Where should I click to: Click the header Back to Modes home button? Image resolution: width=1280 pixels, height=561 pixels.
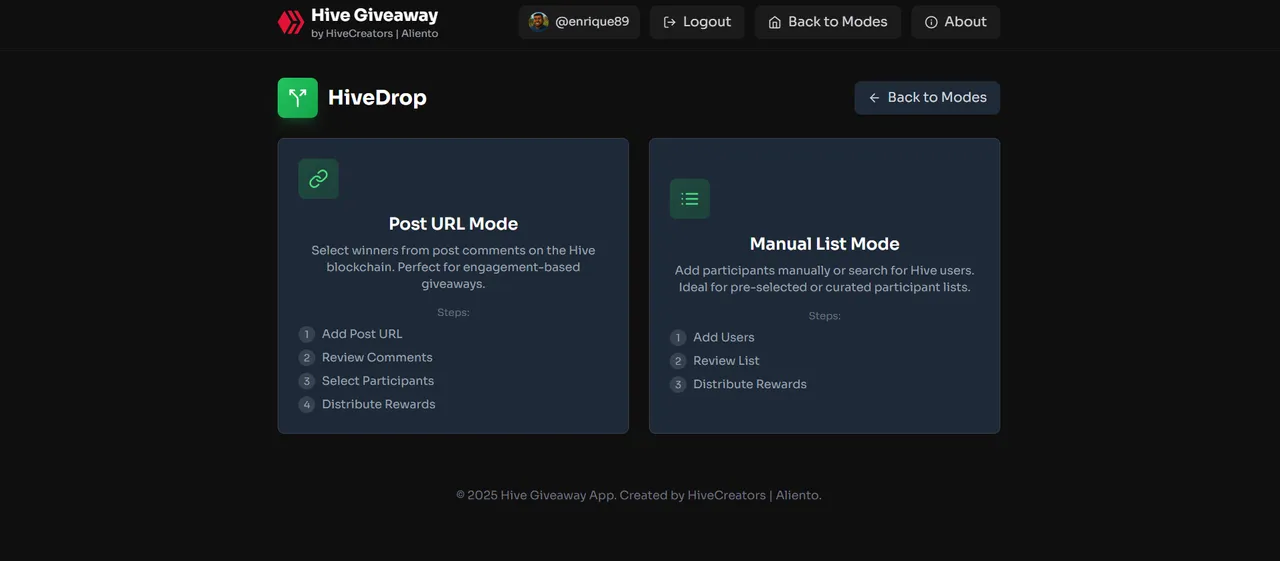[x=828, y=22]
